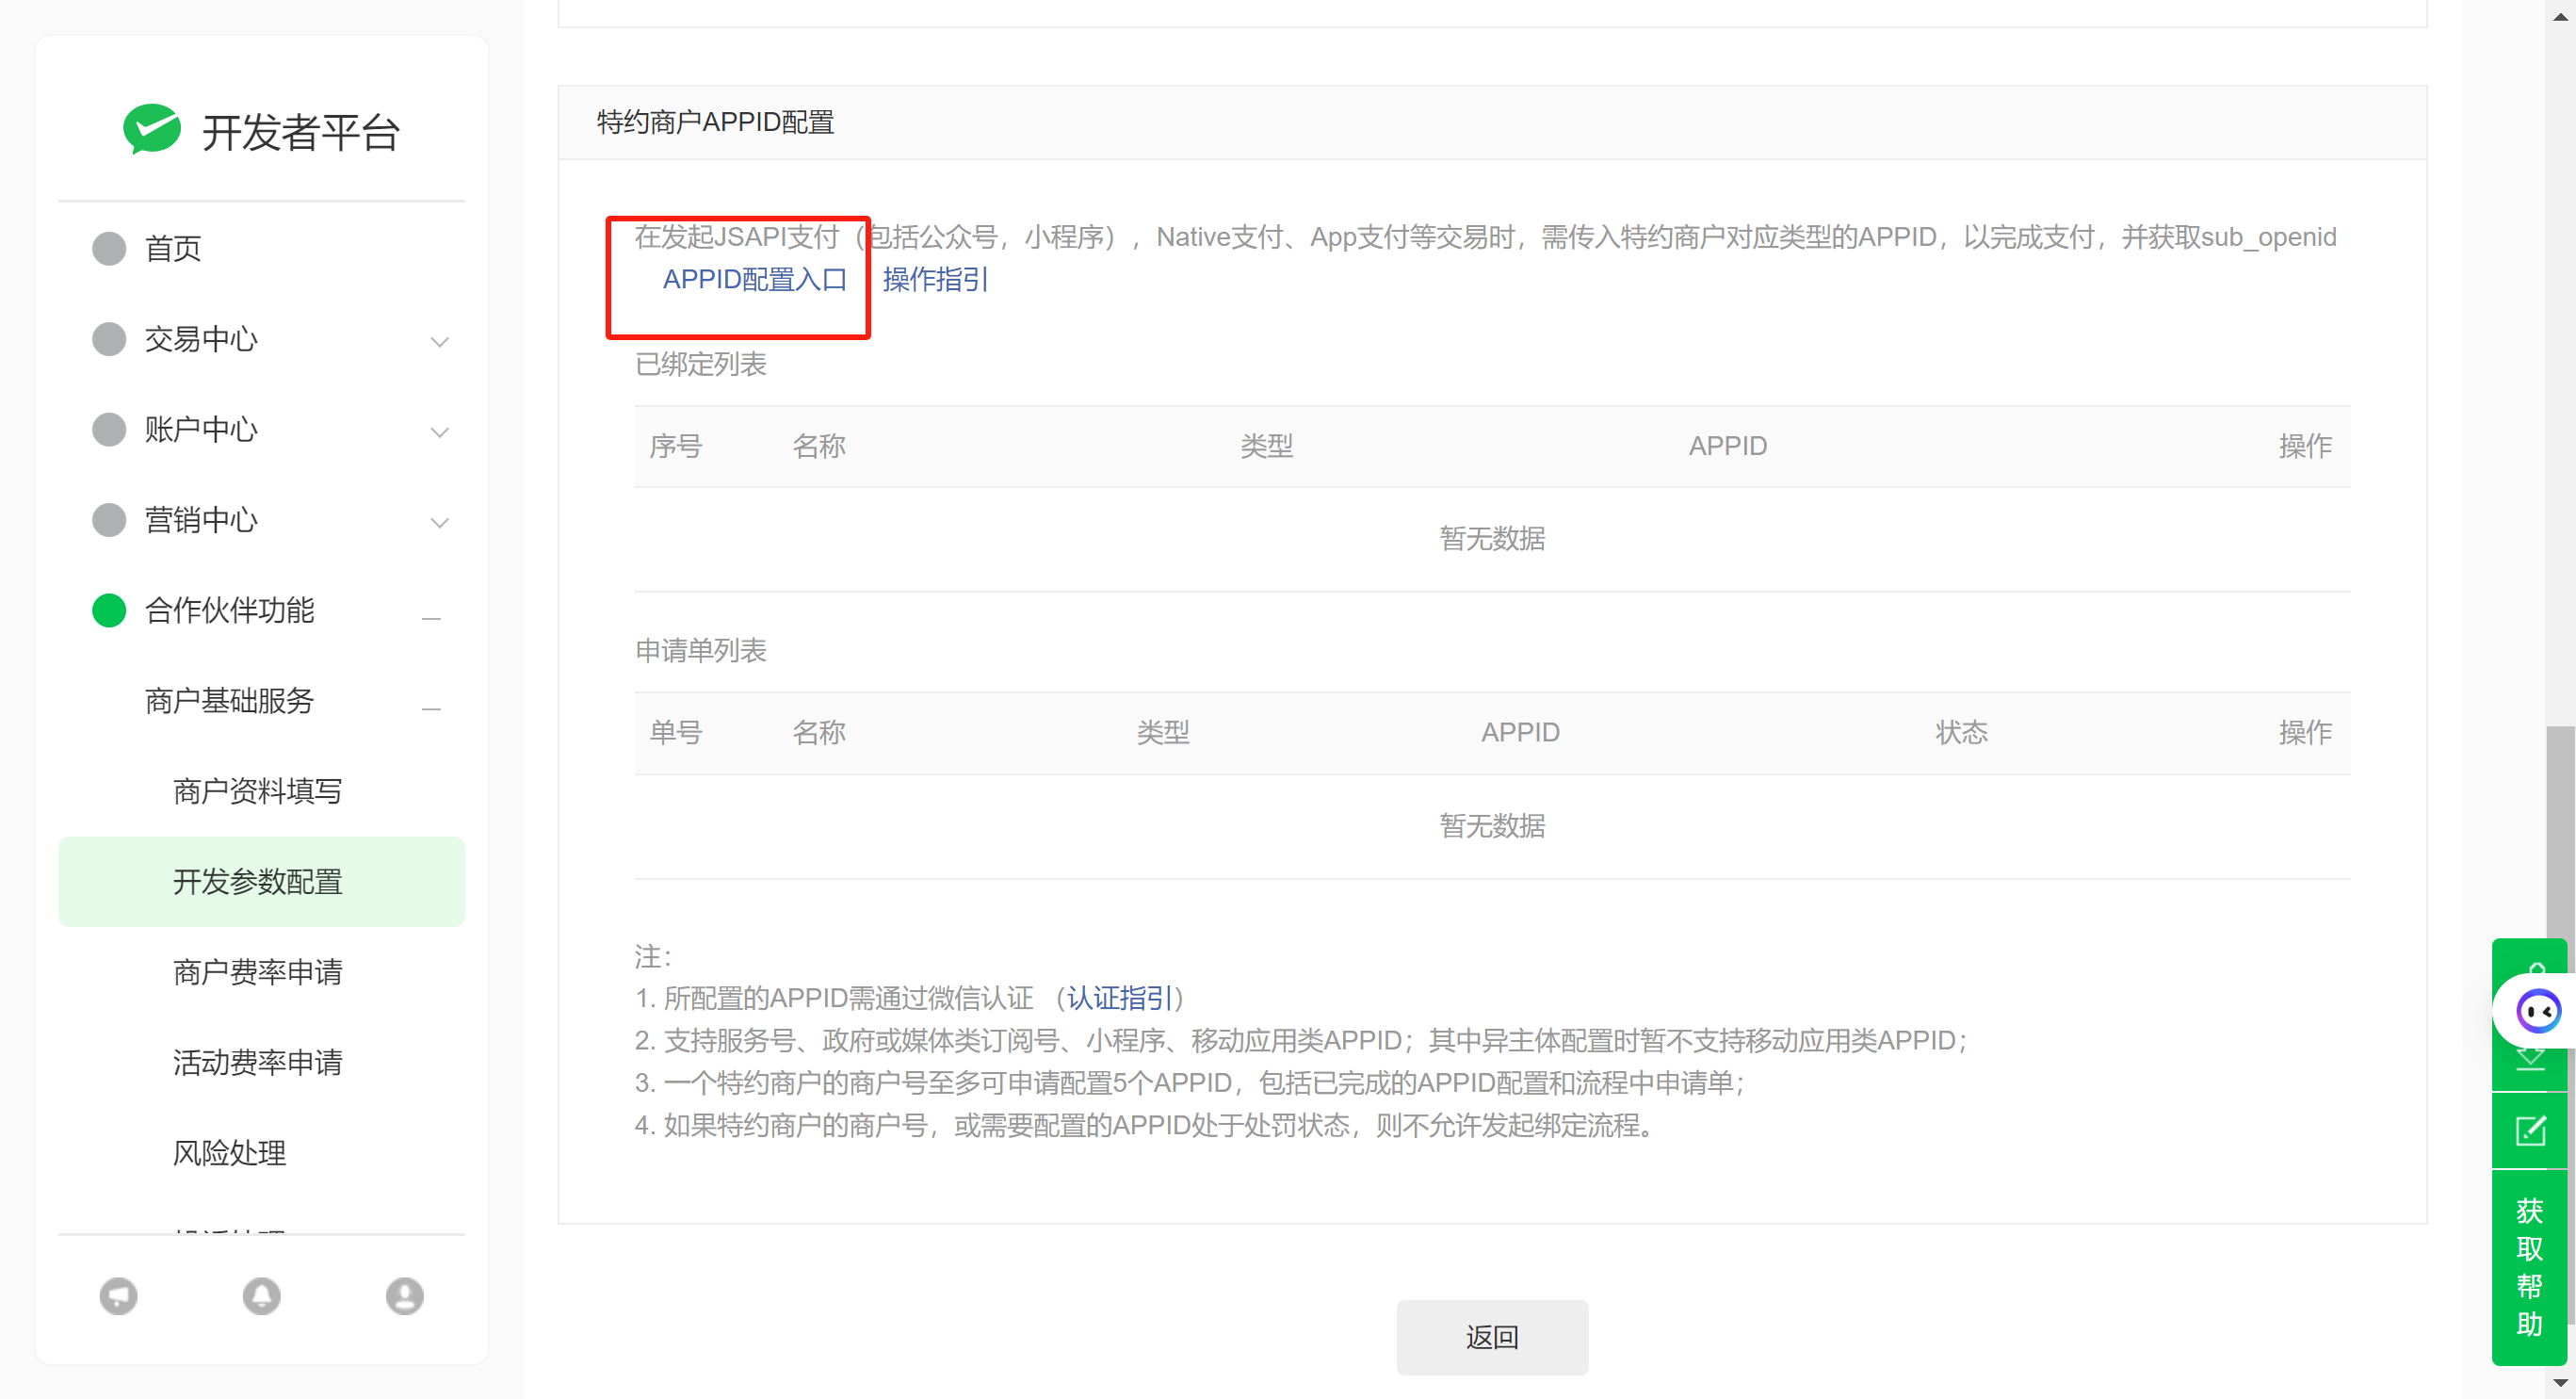This screenshot has height=1399, width=2576.
Task: Open the 操作指引 link
Action: click(934, 279)
